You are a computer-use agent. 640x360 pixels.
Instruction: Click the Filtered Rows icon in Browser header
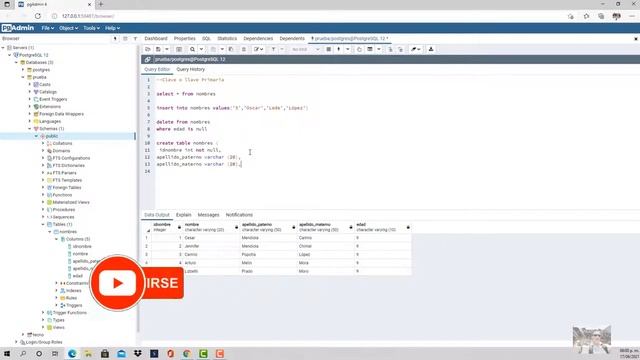(135, 38)
